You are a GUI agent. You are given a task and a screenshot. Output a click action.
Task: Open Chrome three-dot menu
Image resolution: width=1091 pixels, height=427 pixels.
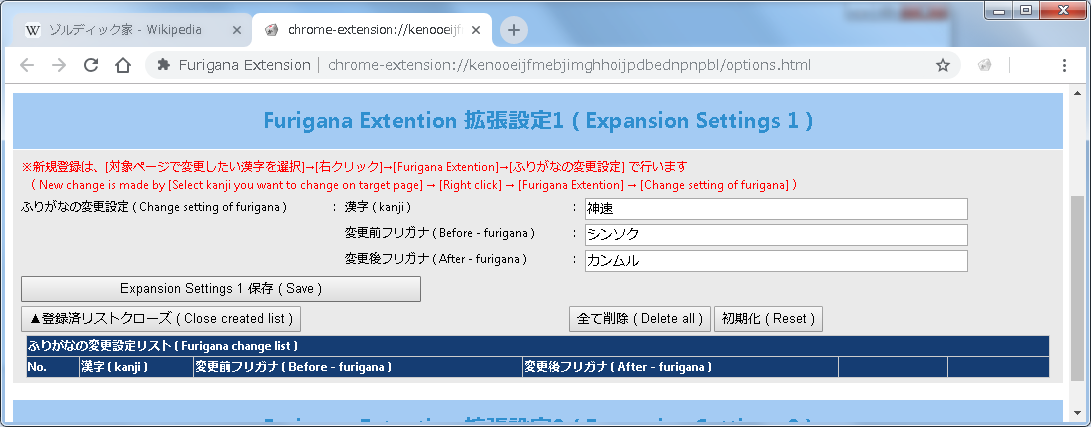[x=1064, y=65]
